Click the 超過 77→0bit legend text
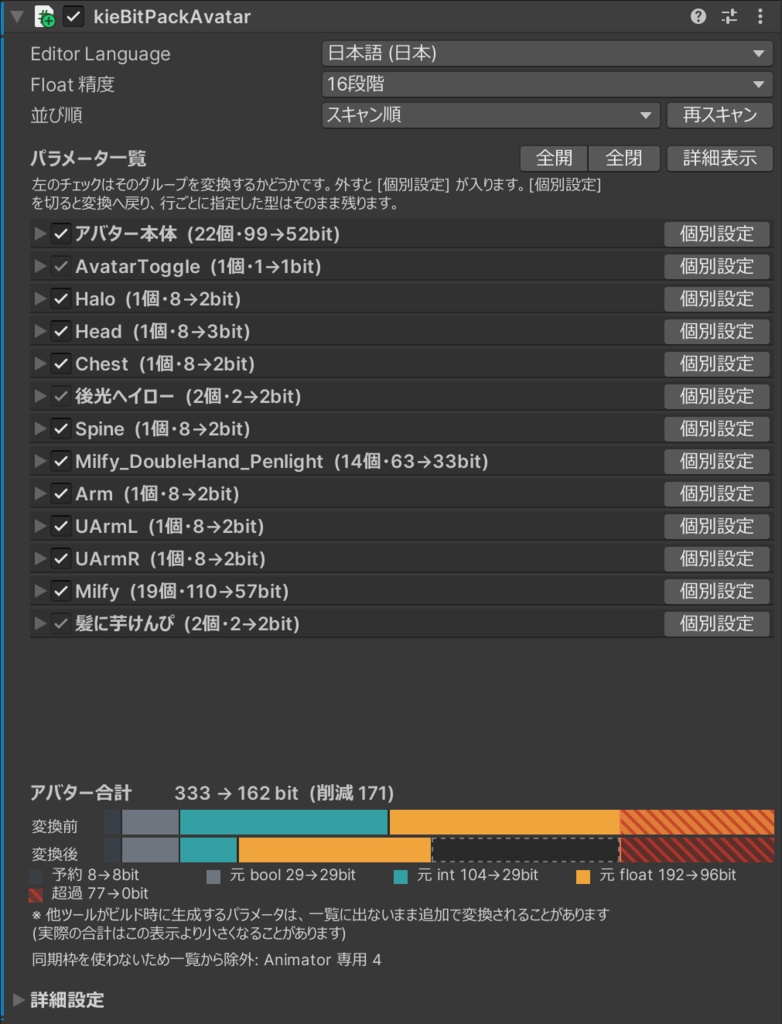Image resolution: width=782 pixels, height=1024 pixels. coord(100,893)
